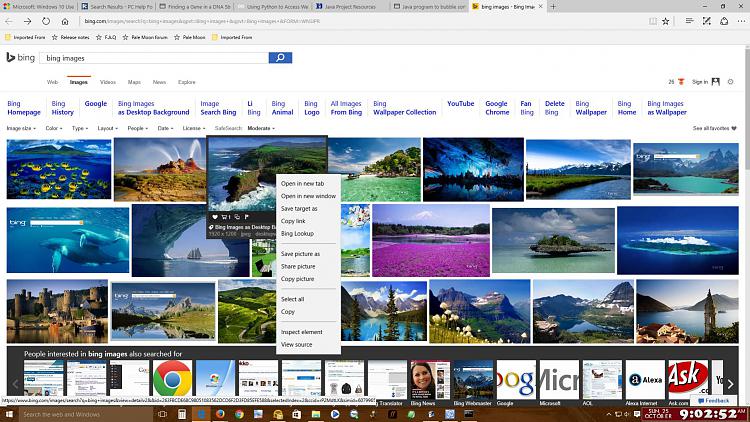750x422 pixels.
Task: Click the Bing Homepage suggestion link
Action: tap(24, 108)
